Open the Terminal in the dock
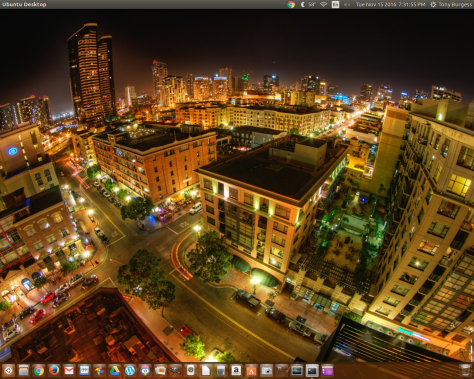The height and width of the screenshot is (379, 474). [x=312, y=370]
